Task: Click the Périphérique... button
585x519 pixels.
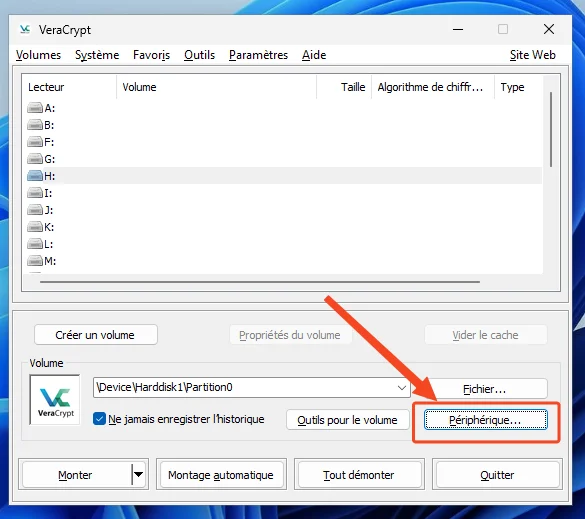Action: (x=485, y=420)
